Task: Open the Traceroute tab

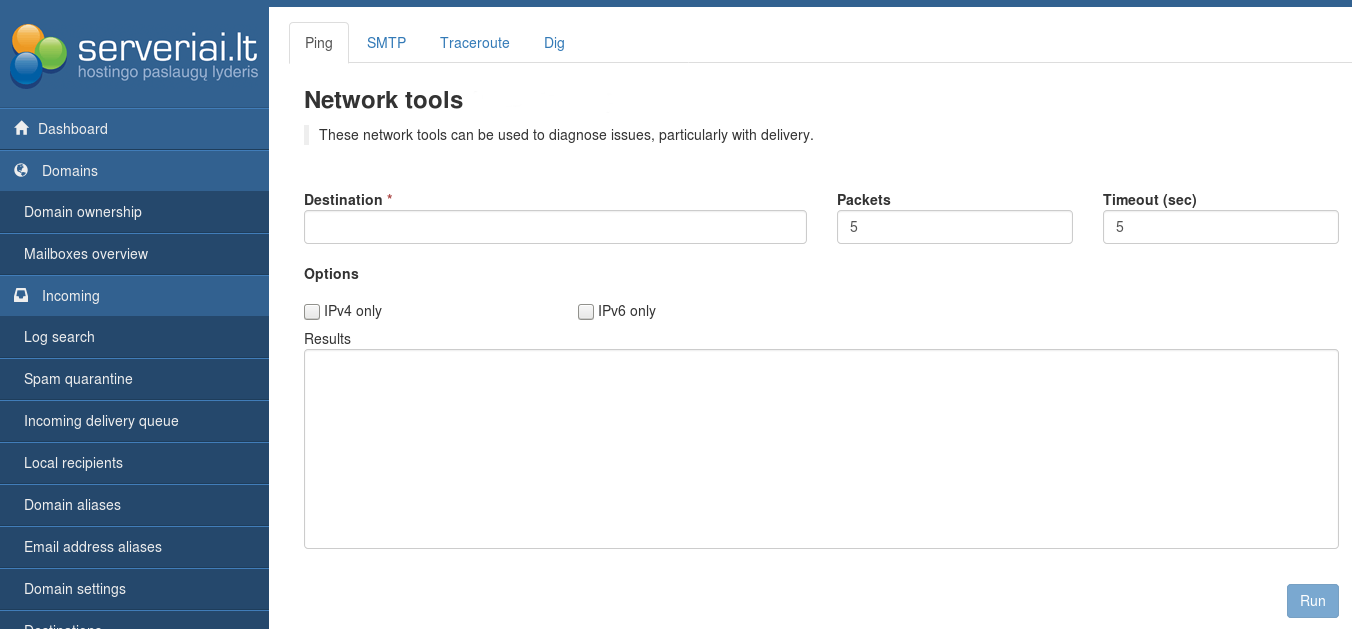Action: click(x=475, y=43)
